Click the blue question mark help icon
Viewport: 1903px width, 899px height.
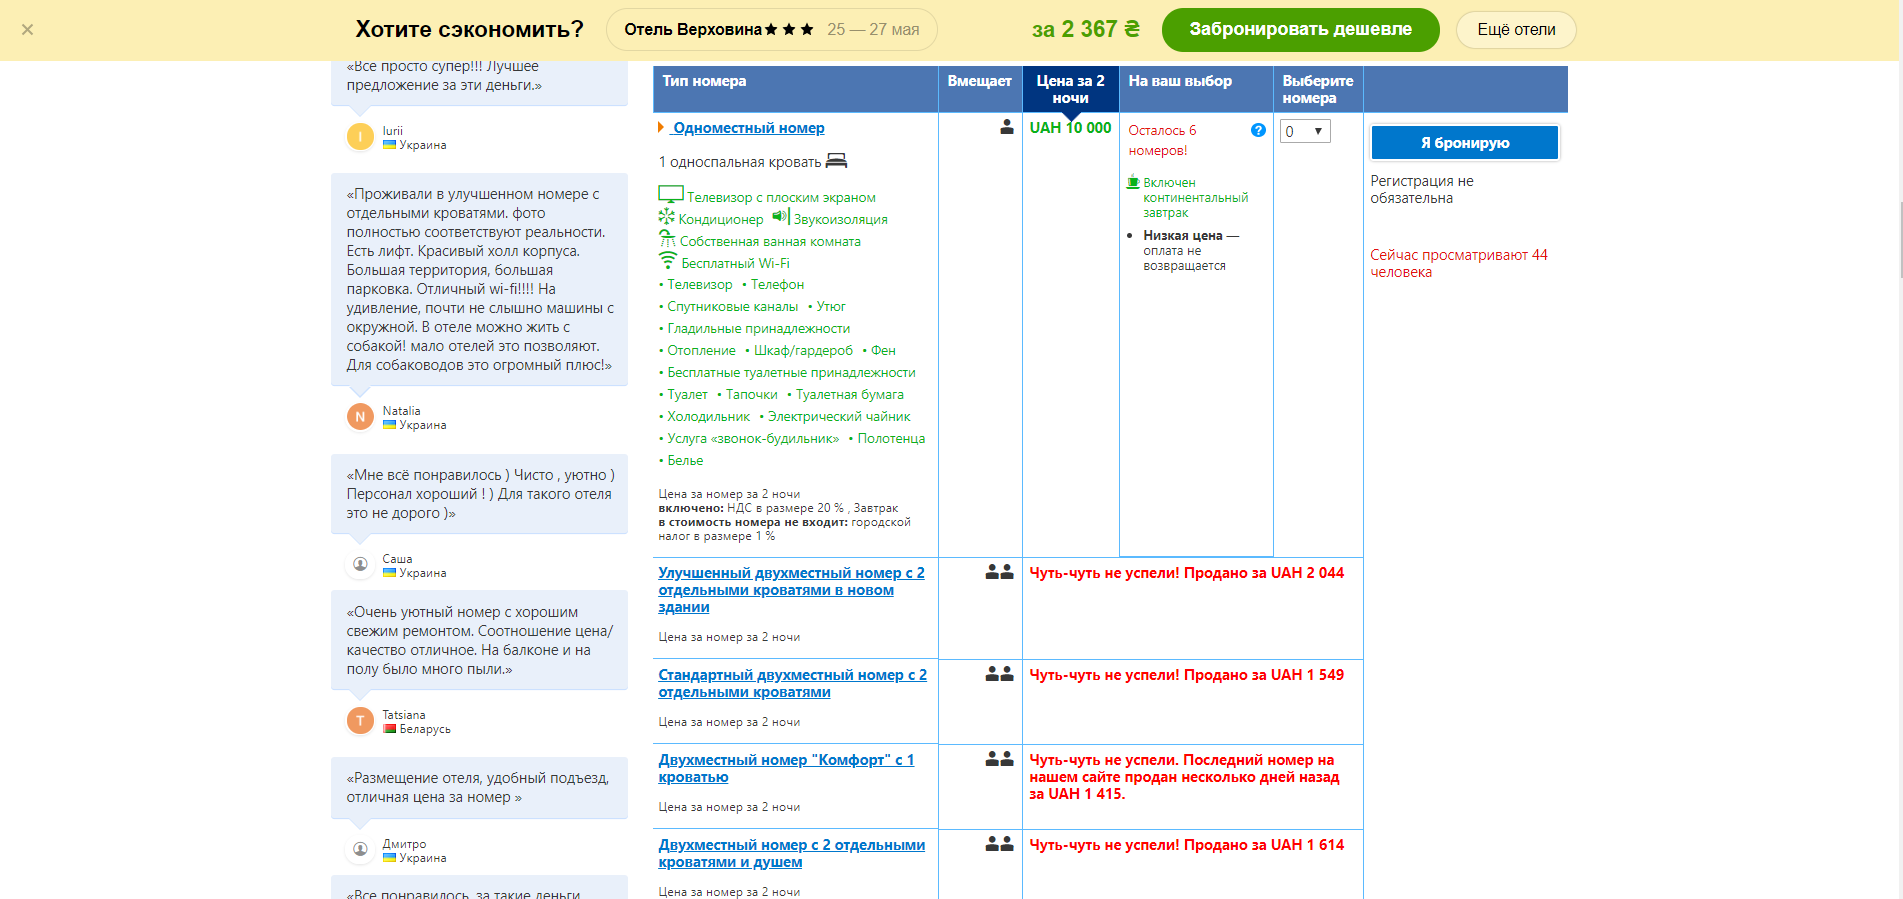click(1258, 130)
